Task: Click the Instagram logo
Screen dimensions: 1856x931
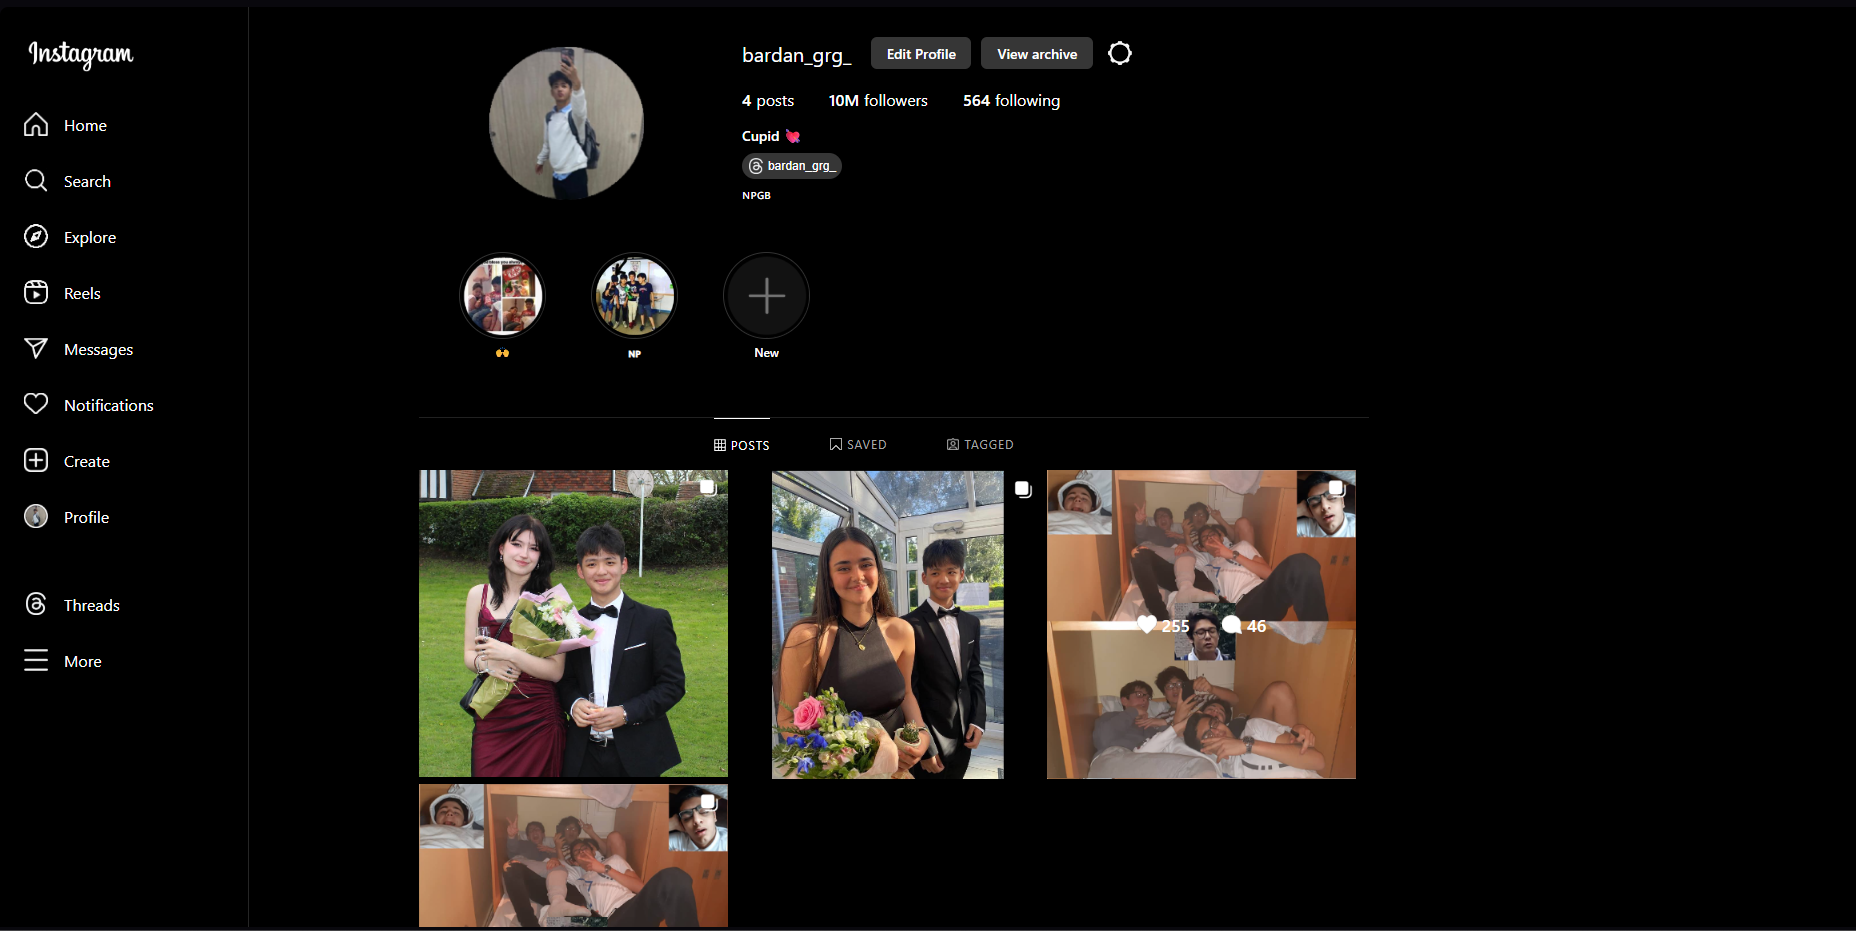Action: pos(80,54)
